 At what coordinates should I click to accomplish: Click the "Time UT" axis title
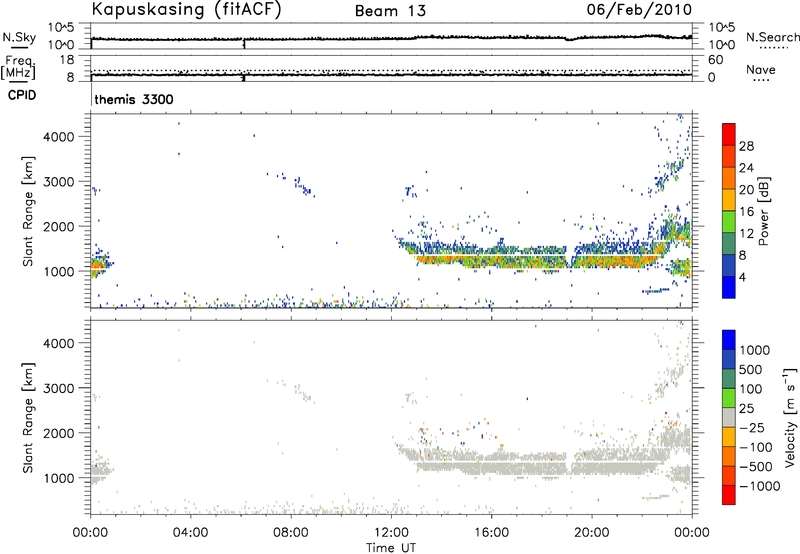pyautogui.click(x=391, y=548)
